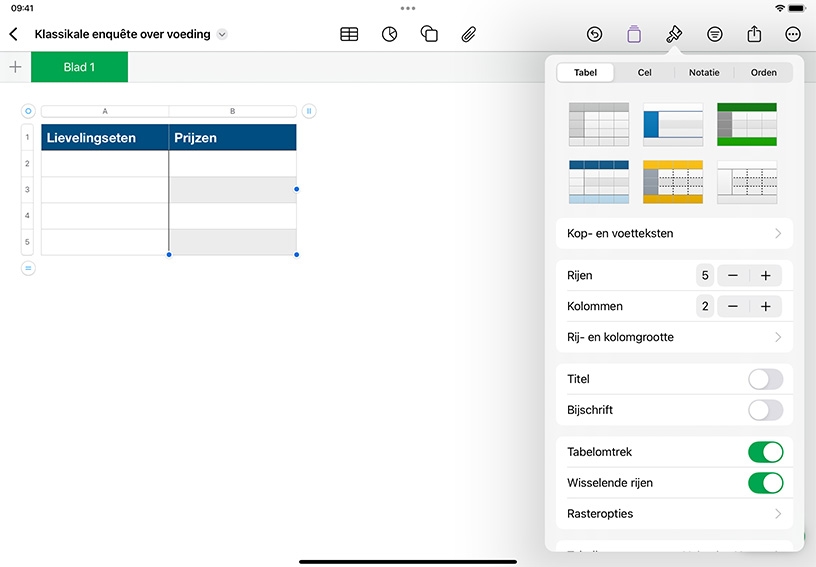Increase the Rijen count

766,275
